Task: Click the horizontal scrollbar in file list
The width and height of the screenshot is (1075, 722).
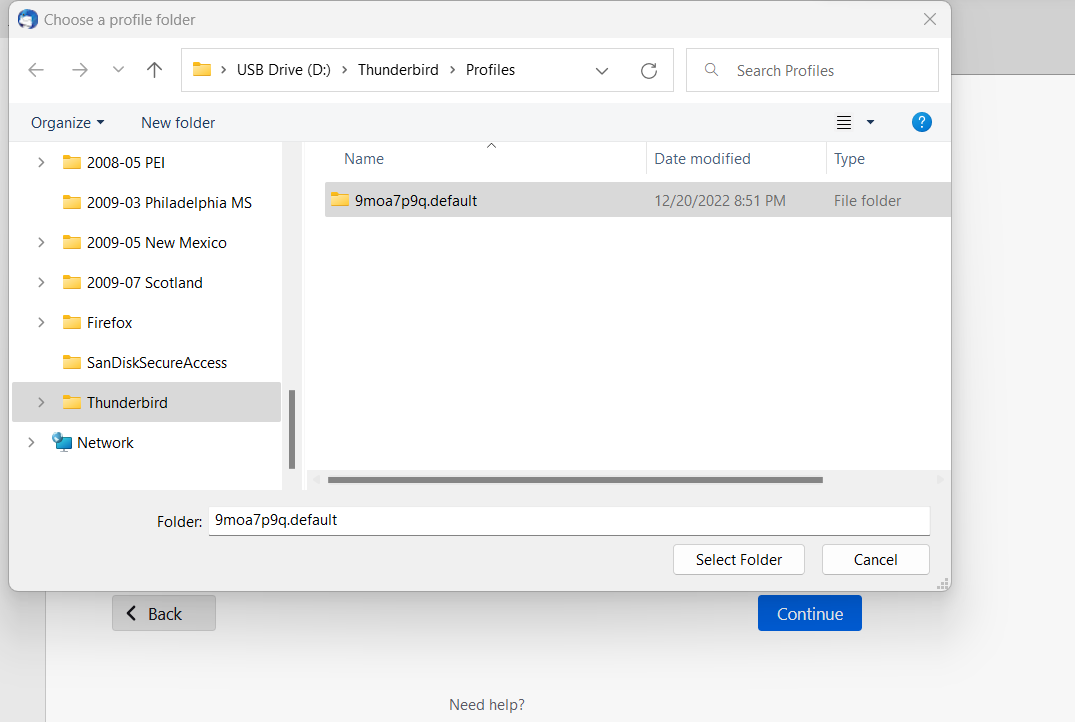Action: pyautogui.click(x=575, y=480)
